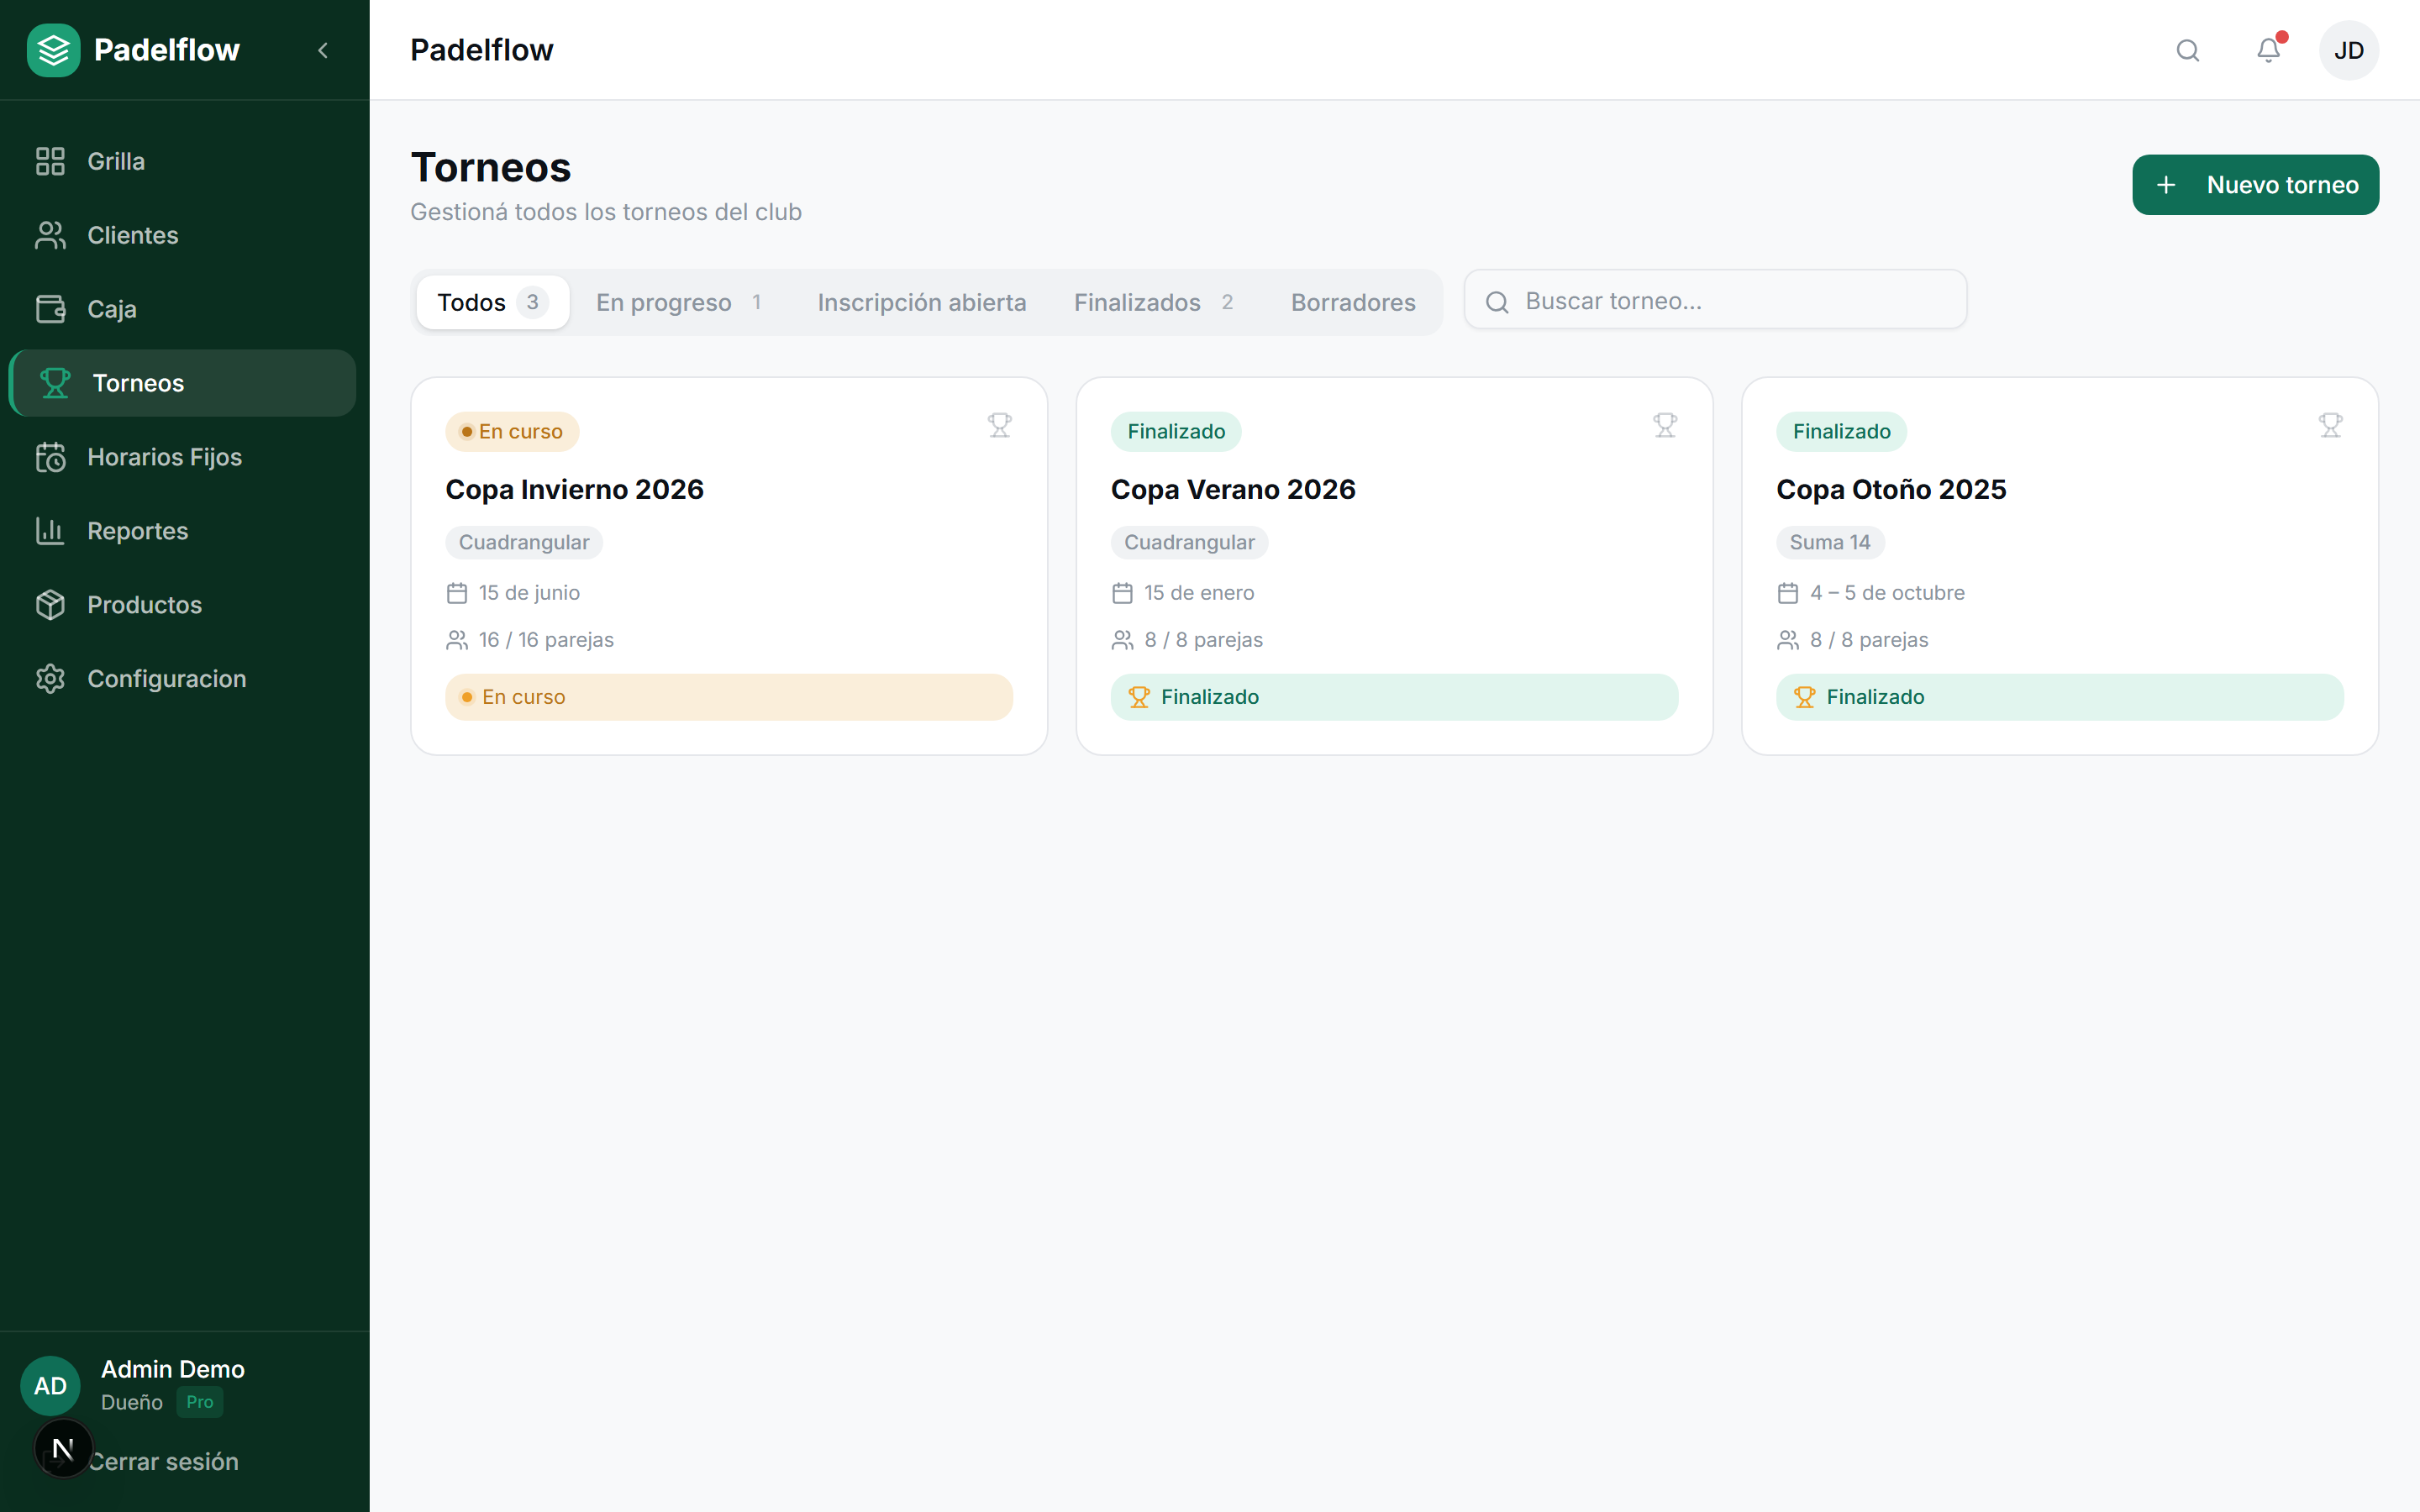
Task: Click Finalizado status bar on Copa Otoño card
Action: pos(2060,697)
